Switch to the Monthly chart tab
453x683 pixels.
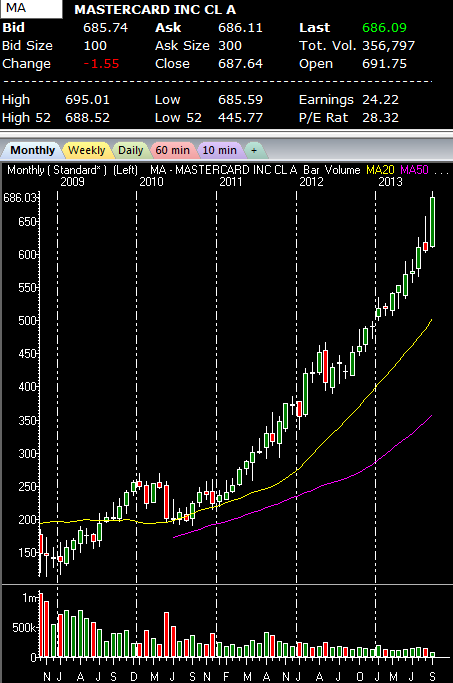[x=31, y=150]
